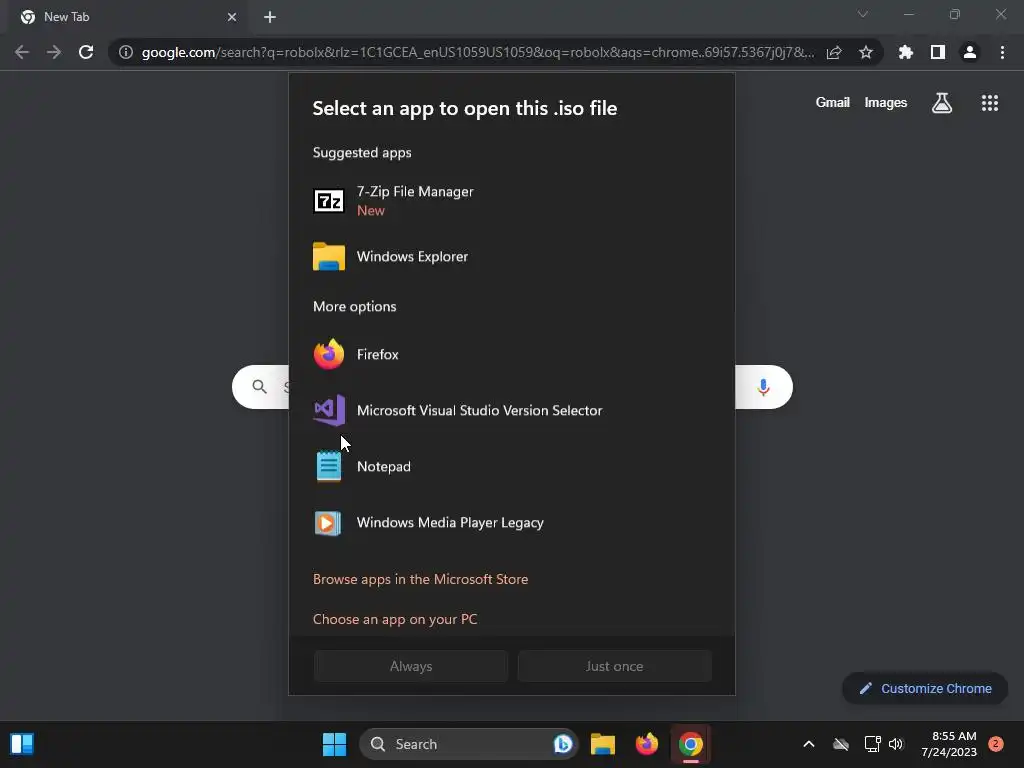This screenshot has height=768, width=1024.
Task: Open the Chrome three-dot menu
Action: tap(1002, 52)
